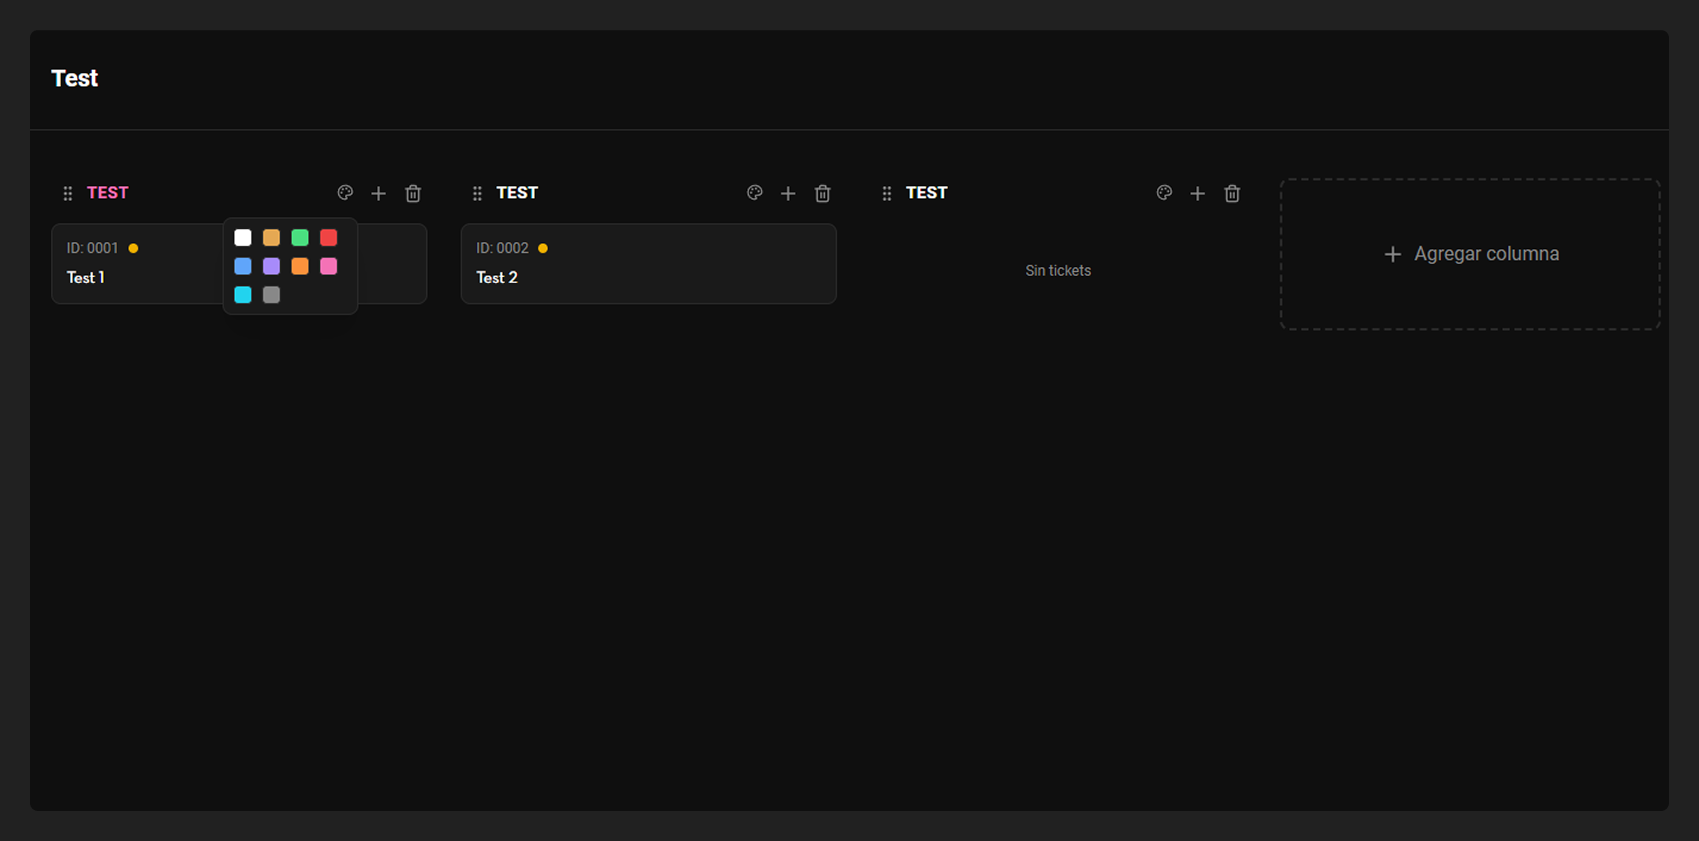The width and height of the screenshot is (1699, 841).
Task: Choose the green color swatch
Action: click(300, 238)
